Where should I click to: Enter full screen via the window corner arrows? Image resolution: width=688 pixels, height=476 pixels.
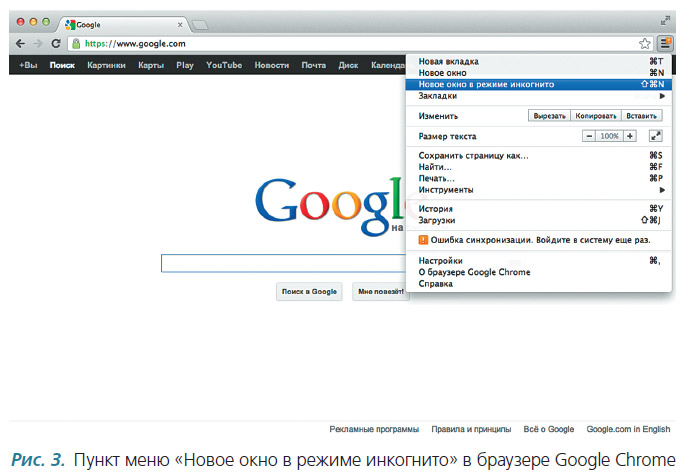pos(665,21)
